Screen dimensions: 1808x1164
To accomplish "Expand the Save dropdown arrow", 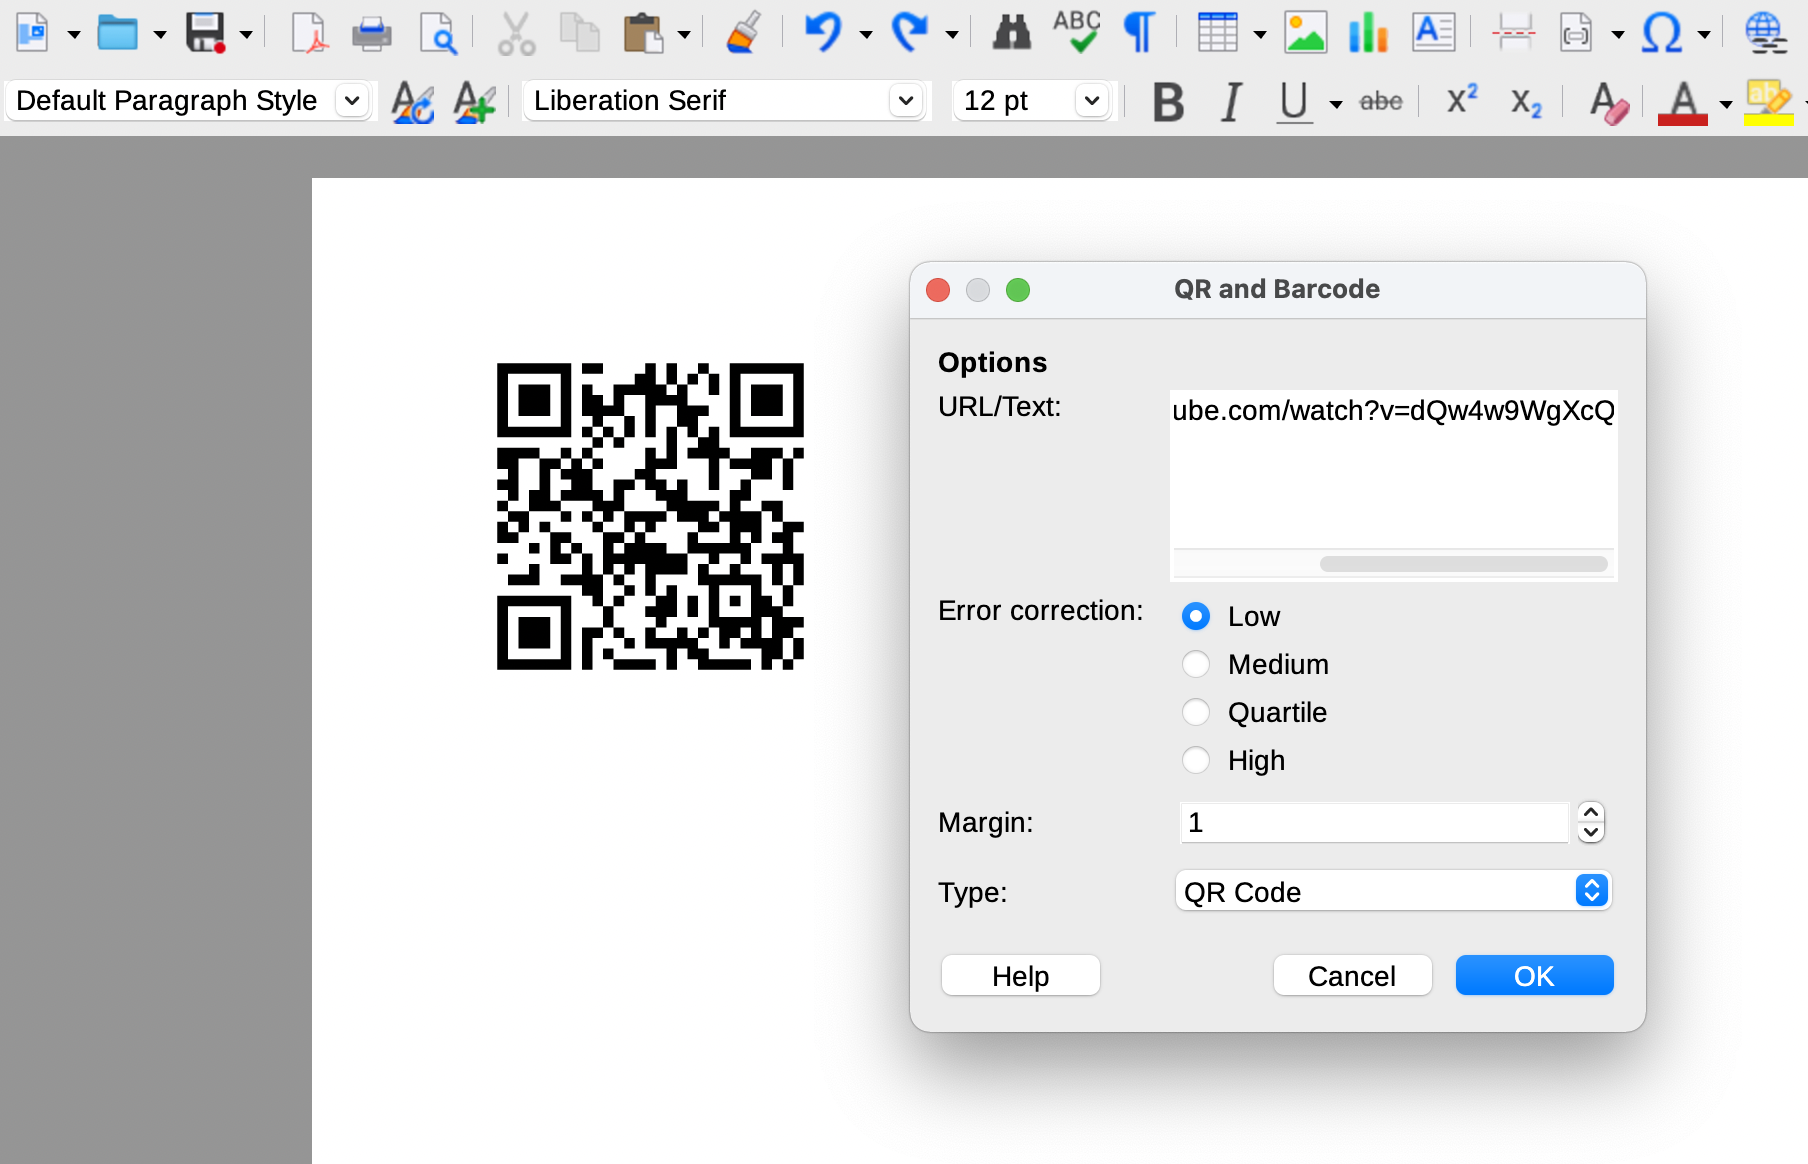I will 246,35.
